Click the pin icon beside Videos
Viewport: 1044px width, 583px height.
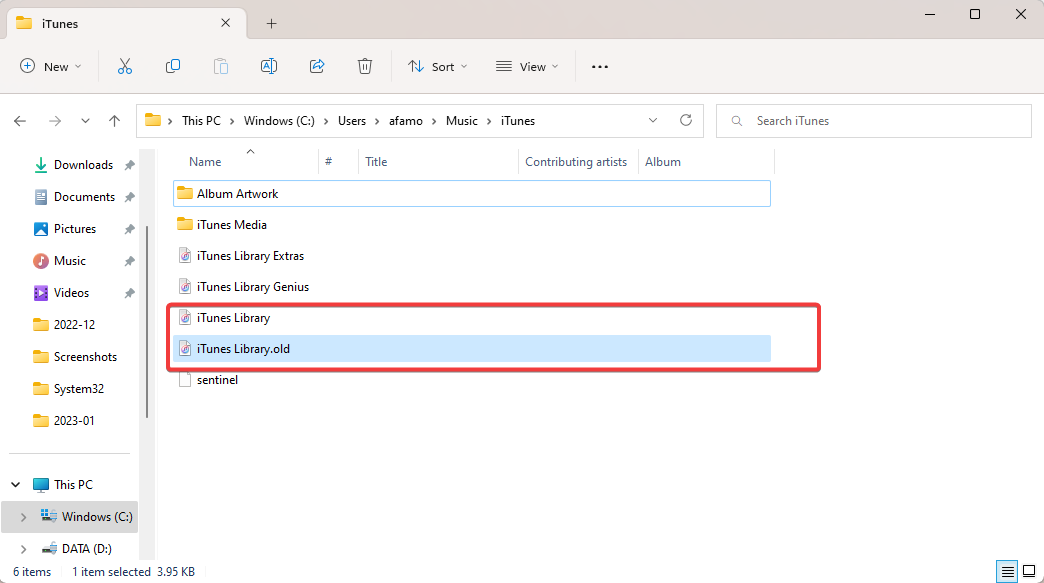[129, 293]
